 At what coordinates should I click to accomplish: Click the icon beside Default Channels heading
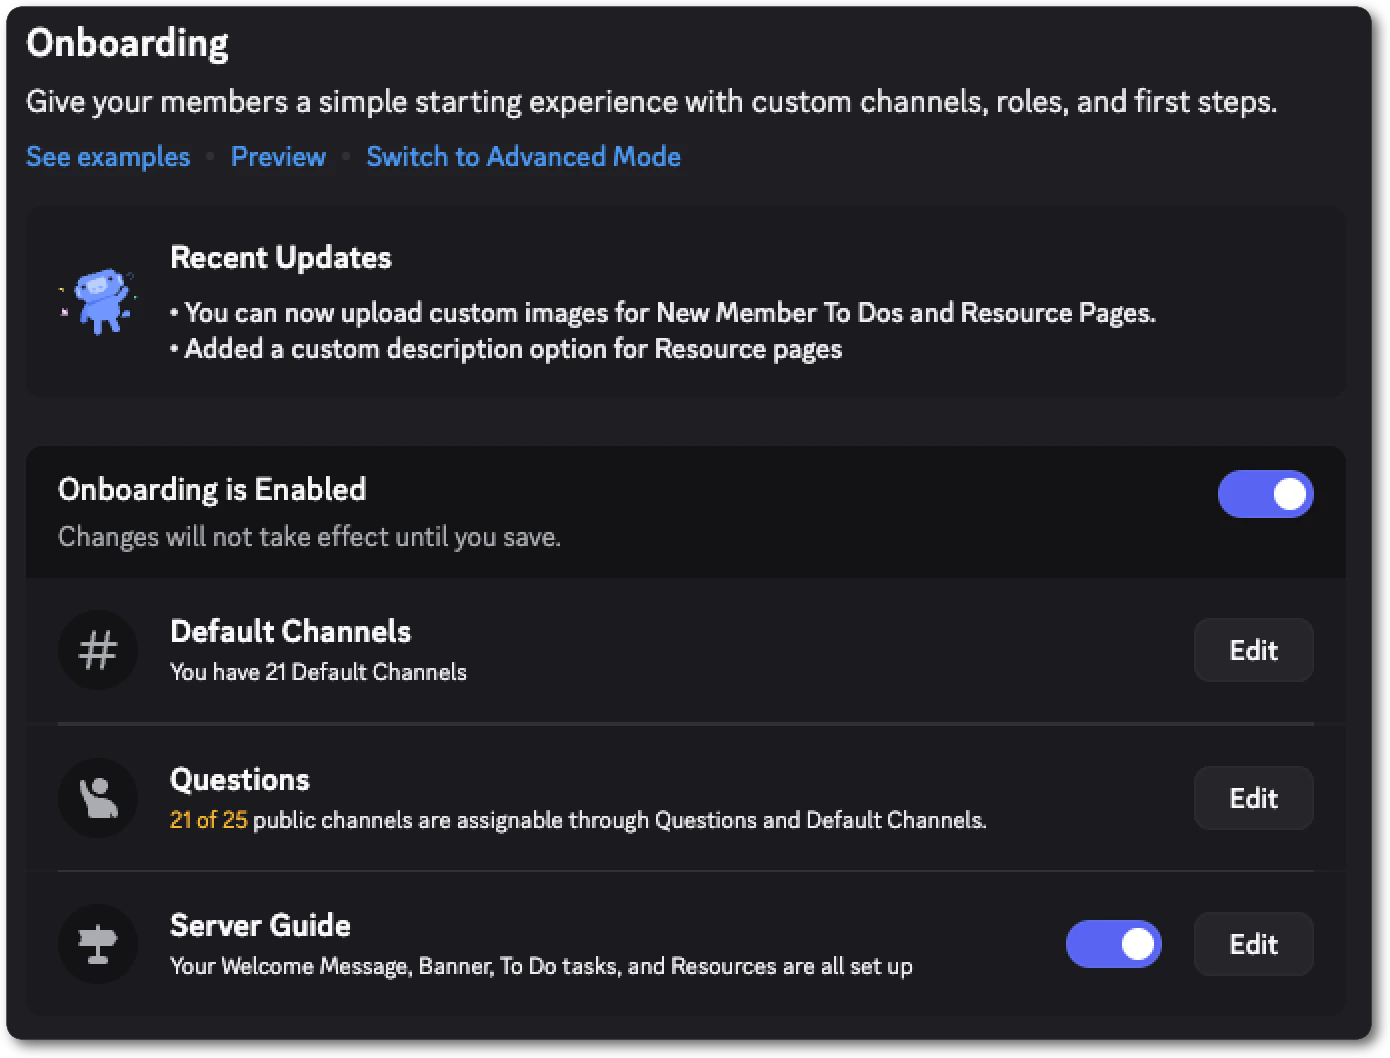pyautogui.click(x=97, y=650)
